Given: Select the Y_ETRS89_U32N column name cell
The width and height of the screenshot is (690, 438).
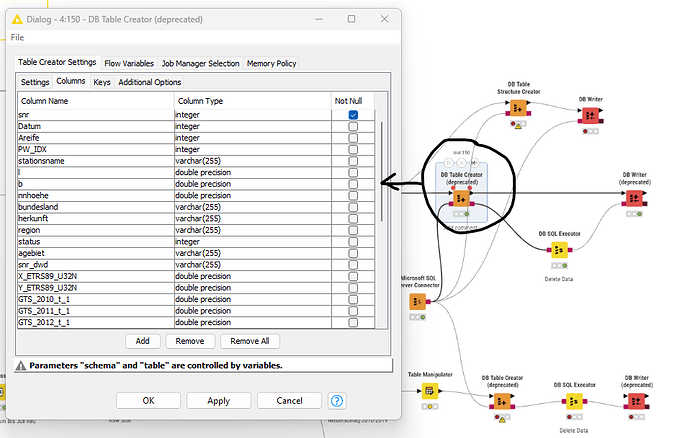Looking at the screenshot, I should [96, 288].
